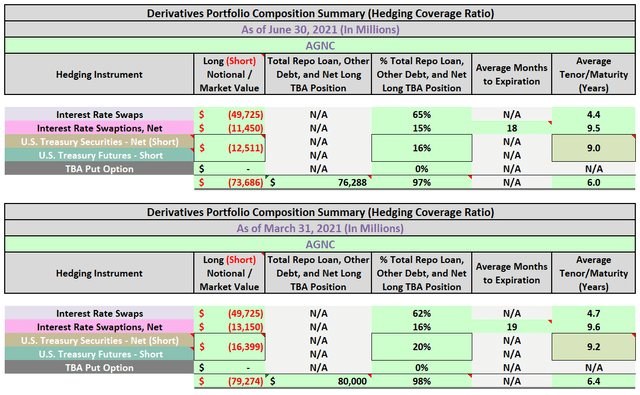
Task: Click the June 30, 2021 date header
Action: [320, 30]
